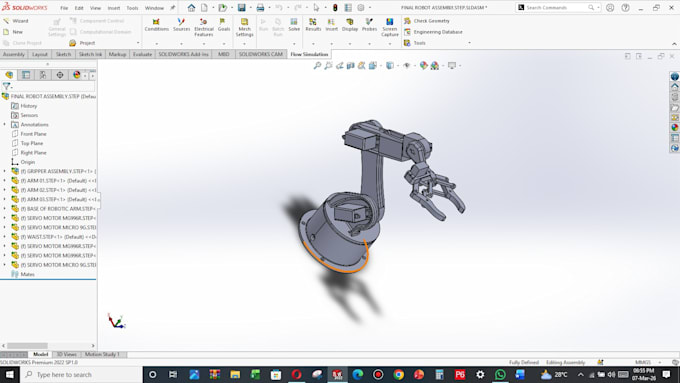Click the Results icon
Screen dimensions: 680x383
coord(313,22)
